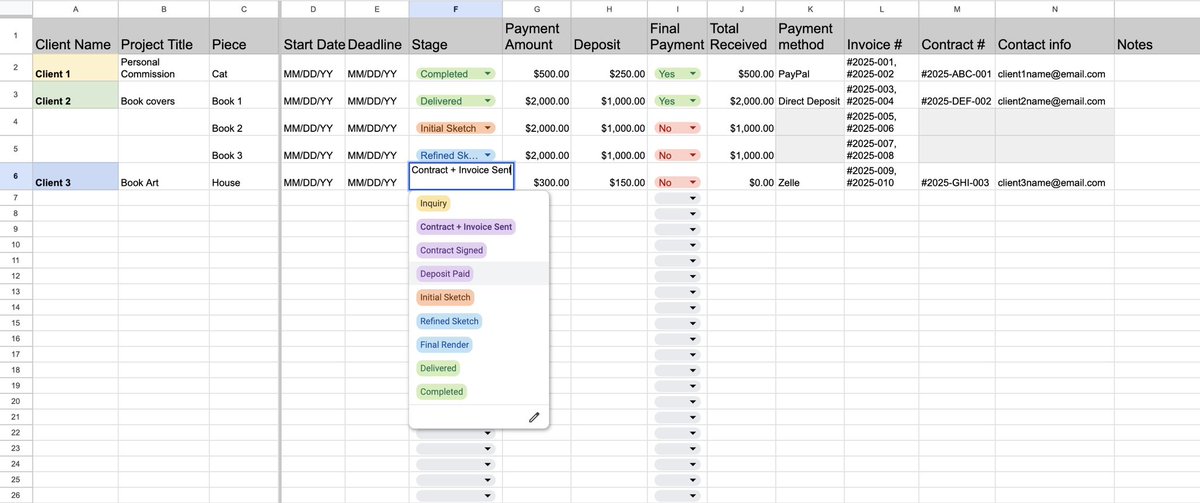This screenshot has width=1200, height=503.
Task: Open Initial Sketch stage dropdown for Book 2
Action: [455, 128]
